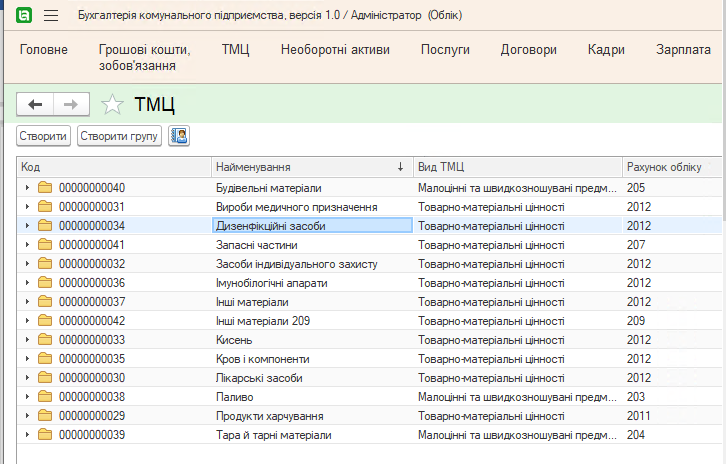Click the Створити button
Viewport: 726px width, 464px height.
tap(43, 136)
